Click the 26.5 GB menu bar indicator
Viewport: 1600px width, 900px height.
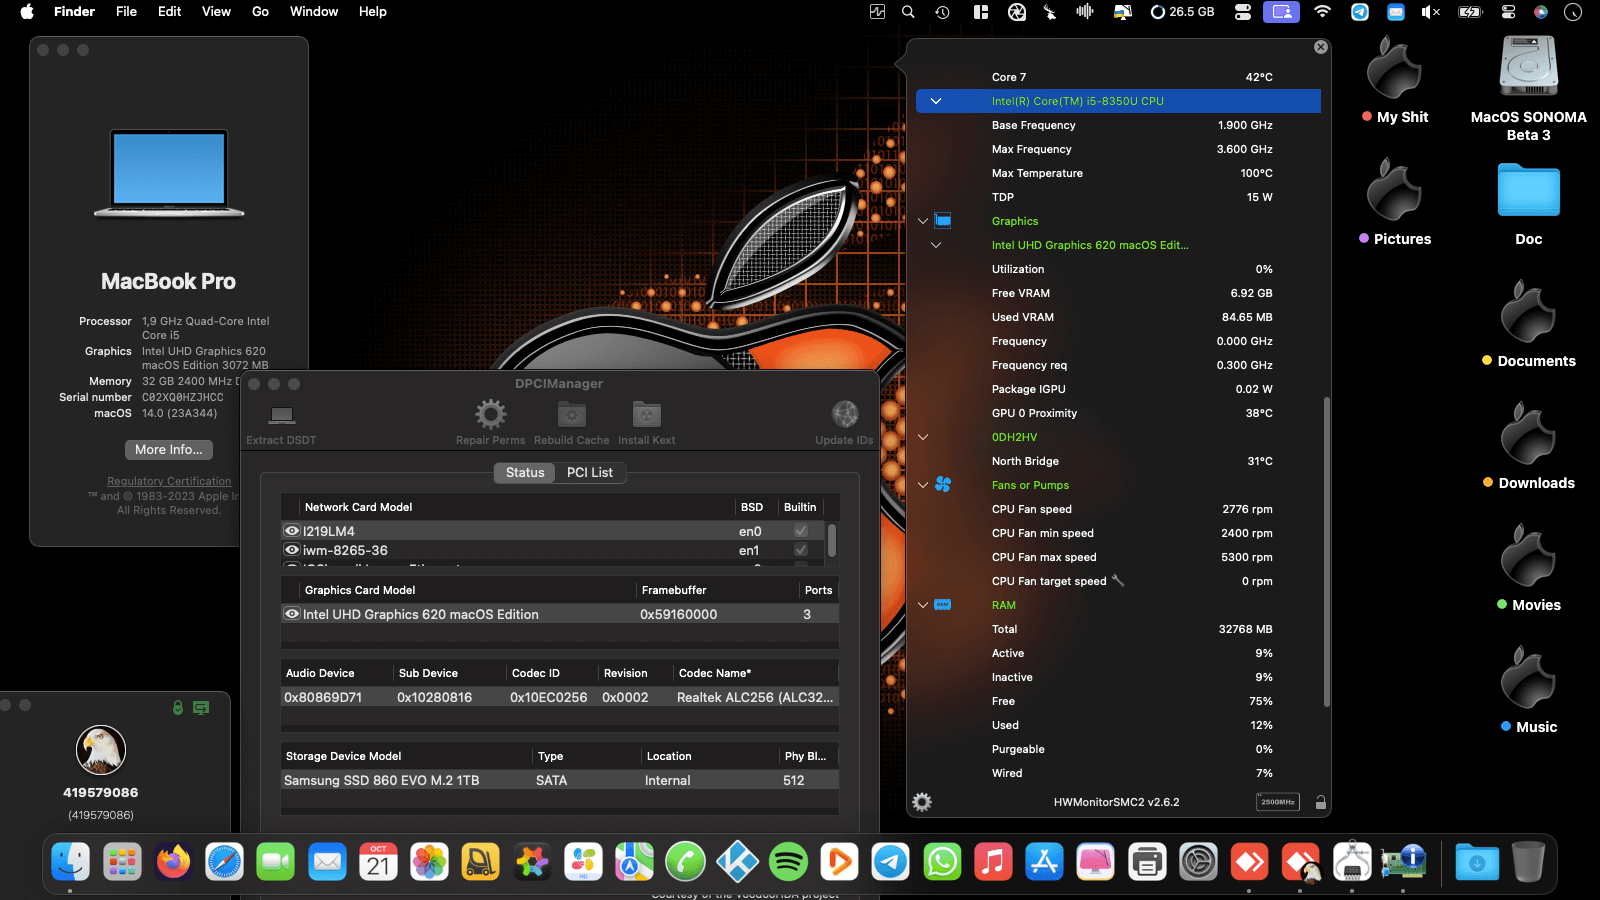tap(1182, 12)
